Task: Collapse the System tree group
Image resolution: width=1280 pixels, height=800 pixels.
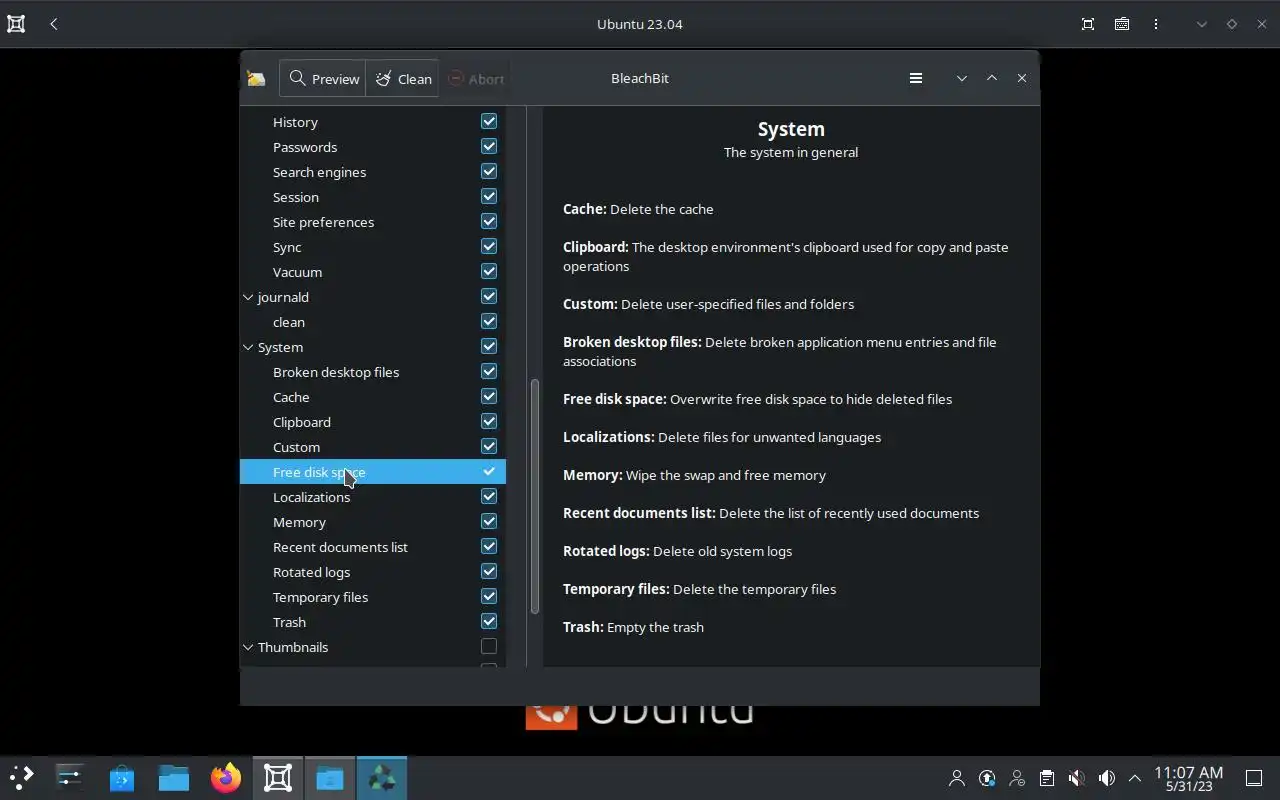Action: 248,347
